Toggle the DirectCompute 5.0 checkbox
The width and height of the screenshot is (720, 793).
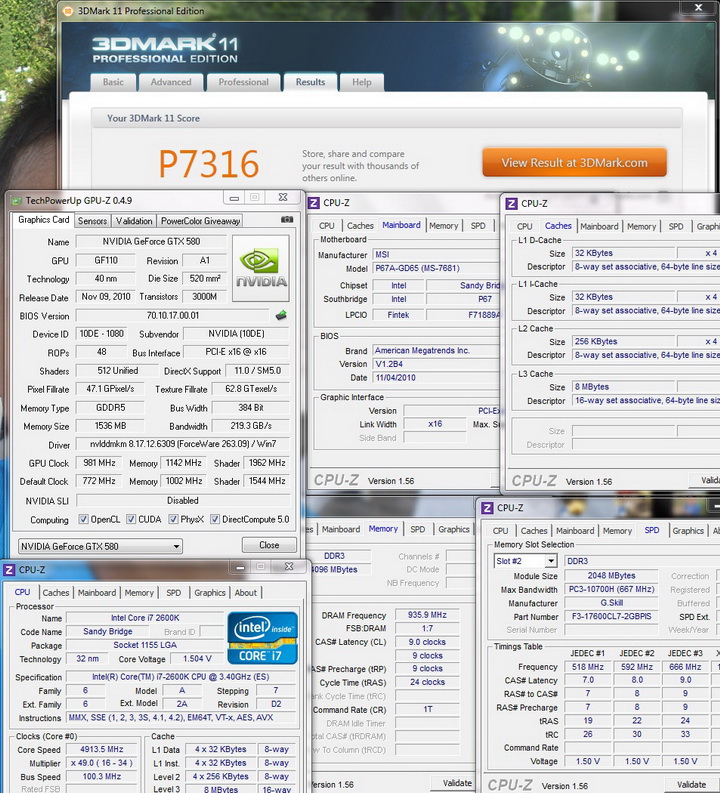point(215,519)
